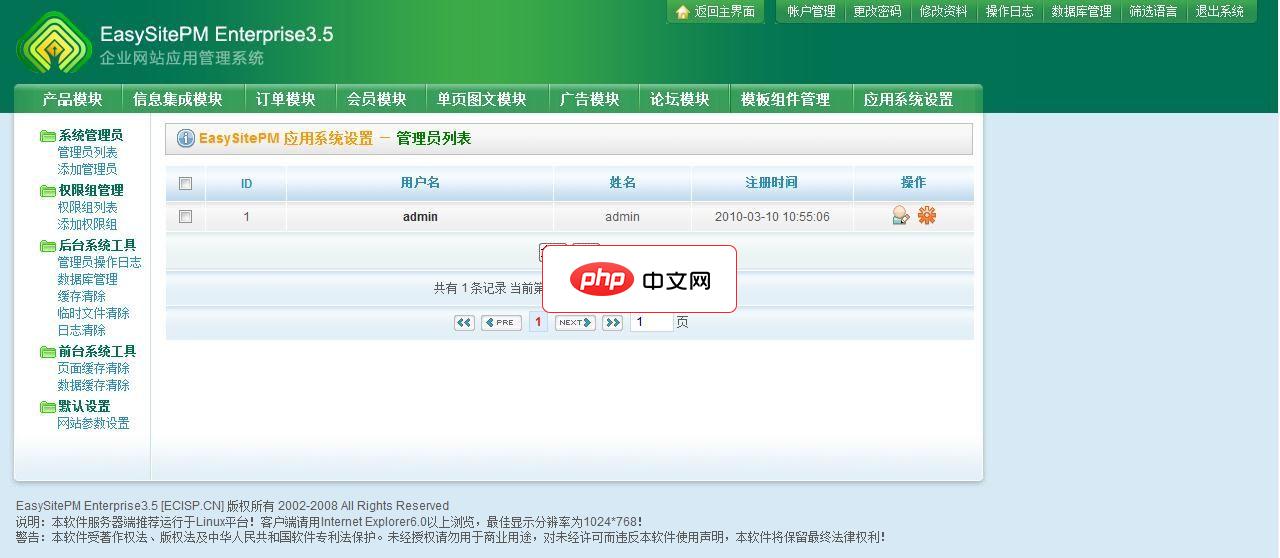Open 临时文件清除 in the sidebar
1280x558 pixels.
point(93,314)
